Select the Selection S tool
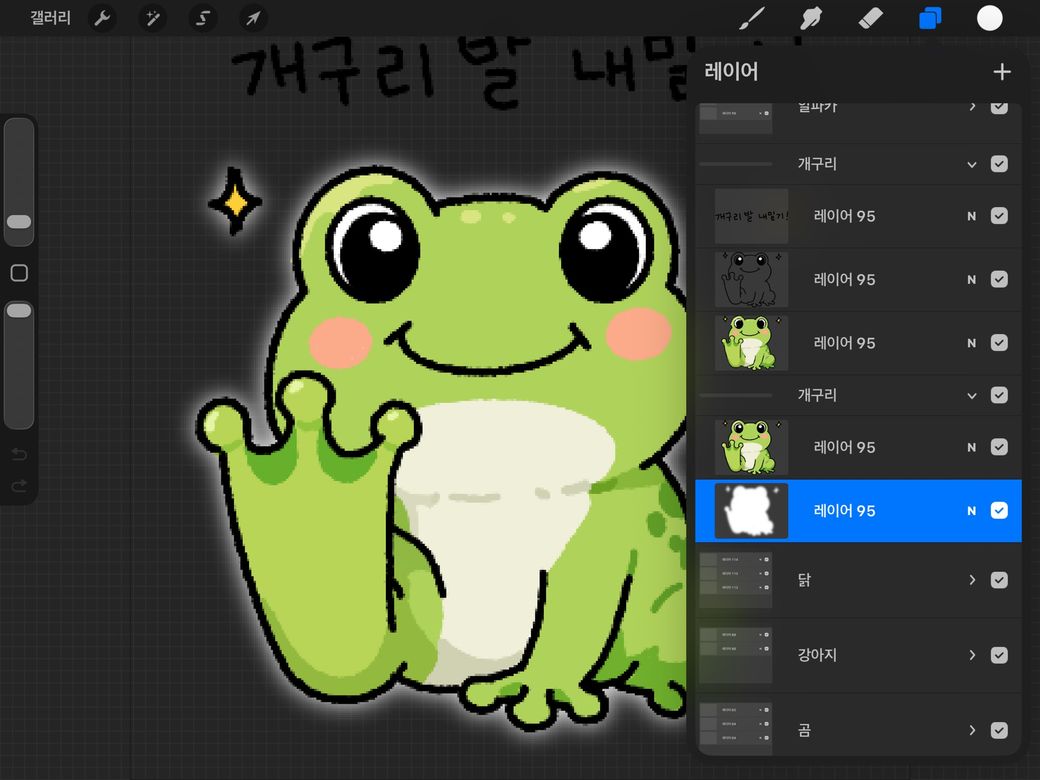 (203, 18)
